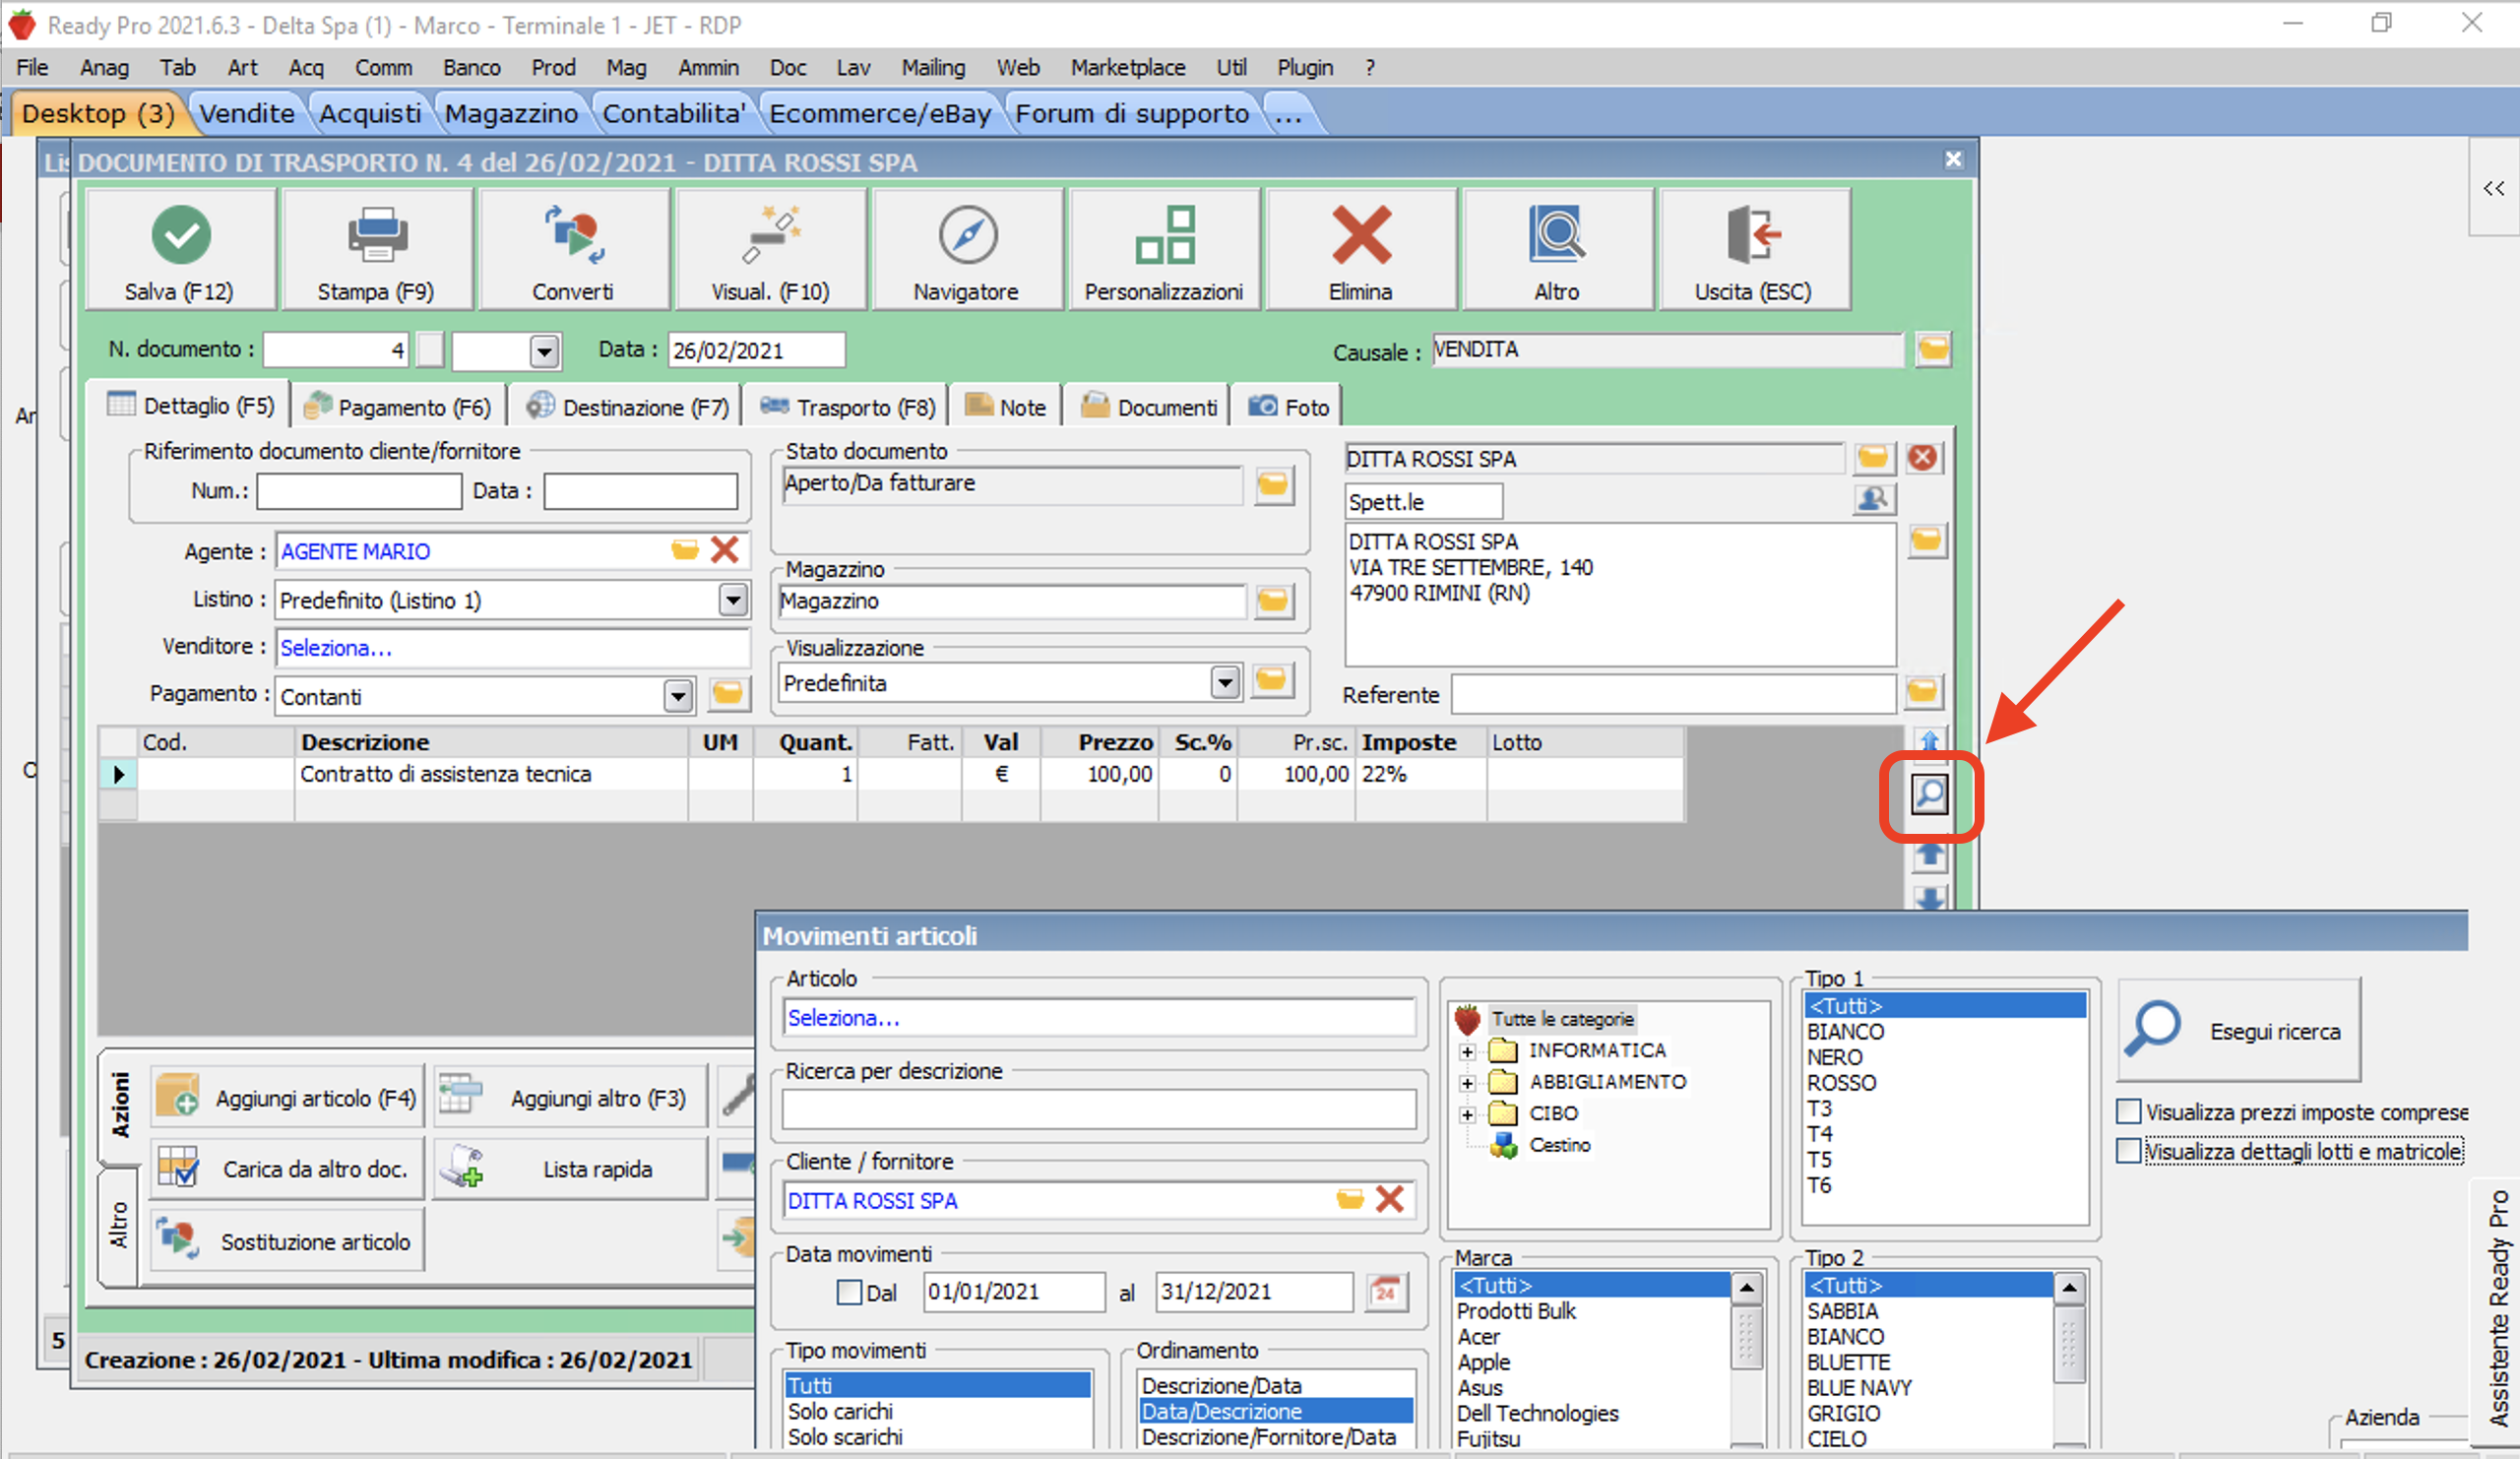Select the Altro vertical side tab

coord(119,1226)
